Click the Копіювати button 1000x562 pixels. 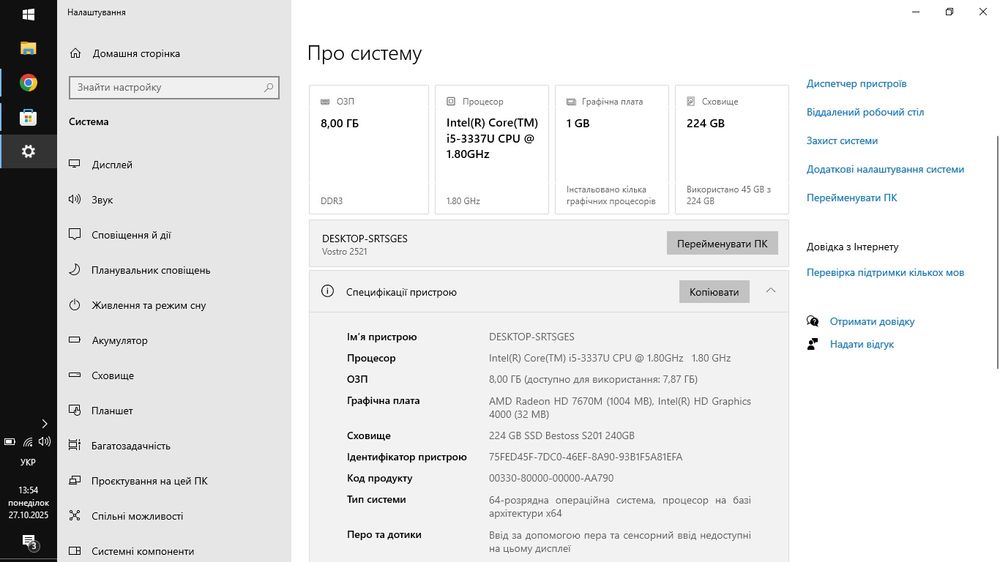click(x=714, y=292)
